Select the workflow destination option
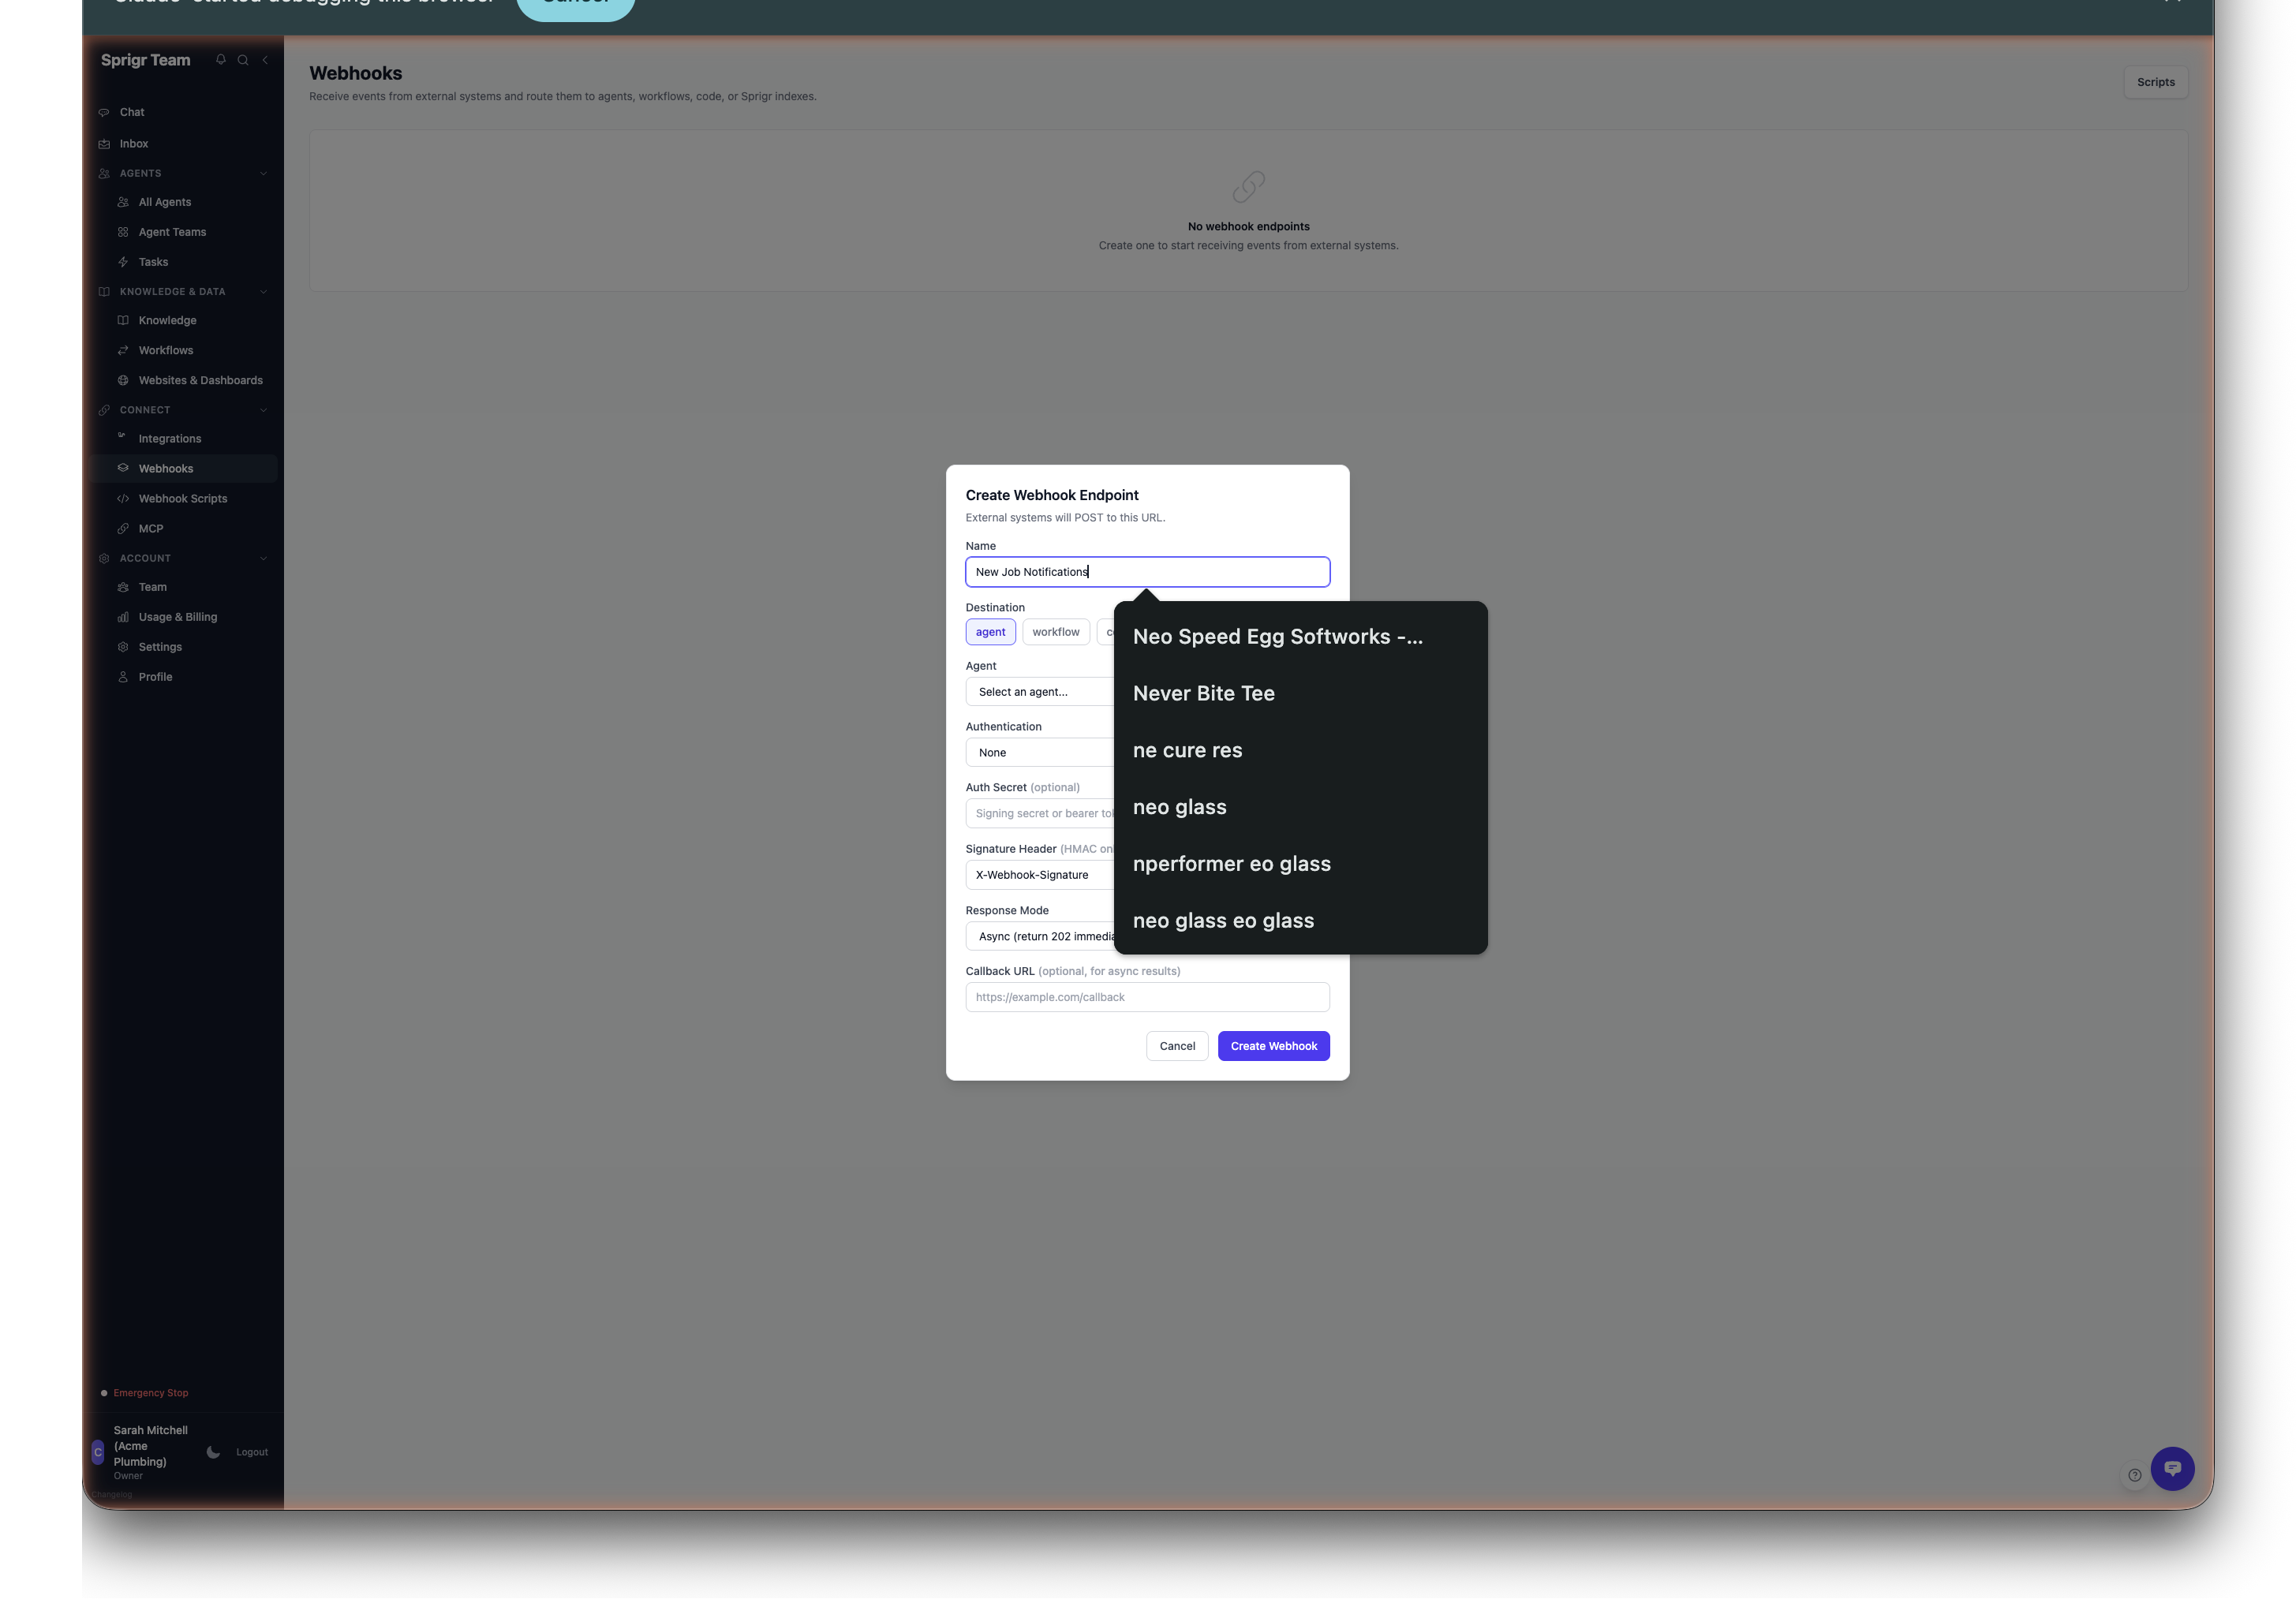The width and height of the screenshot is (2296, 1614). tap(1055, 631)
